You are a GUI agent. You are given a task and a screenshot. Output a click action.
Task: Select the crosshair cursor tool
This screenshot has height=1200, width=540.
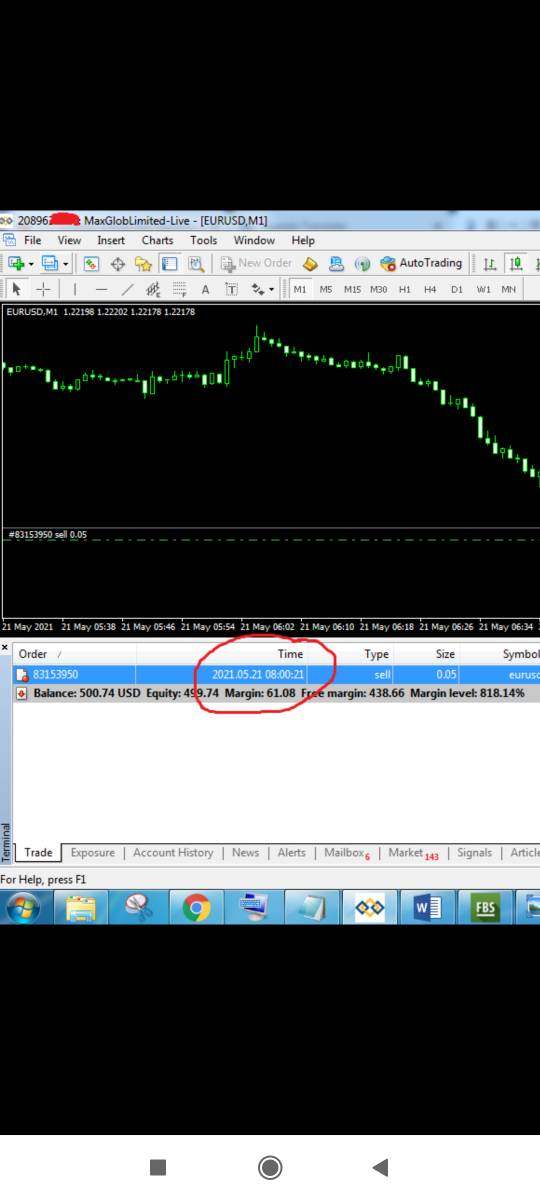click(x=44, y=289)
